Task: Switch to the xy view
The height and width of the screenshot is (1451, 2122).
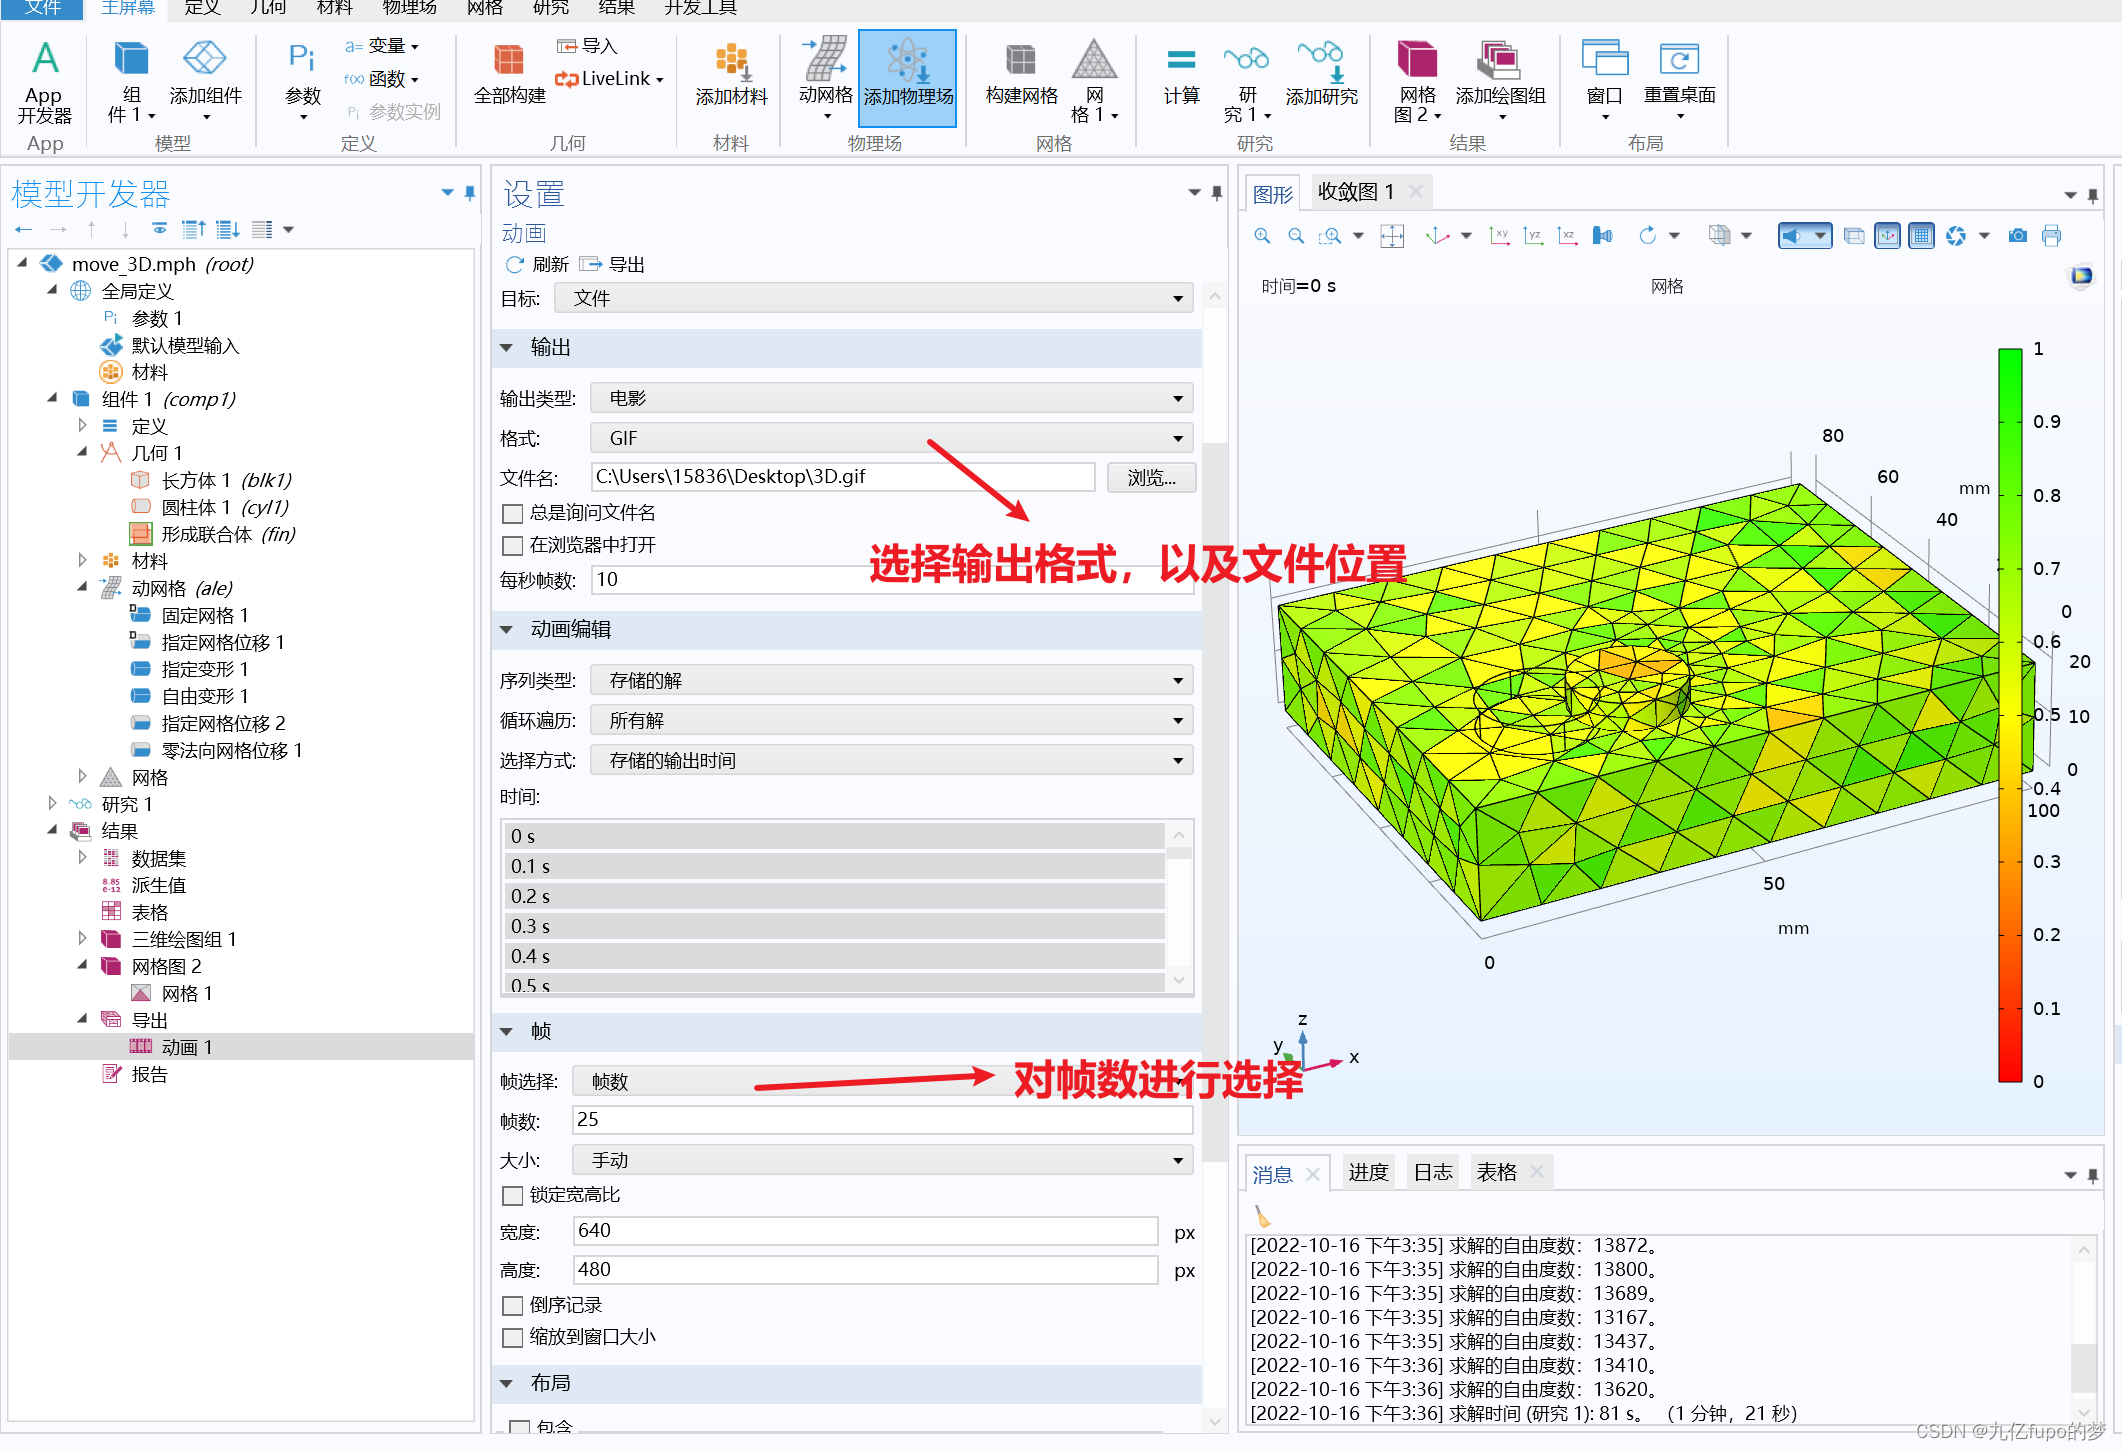Action: (1499, 236)
